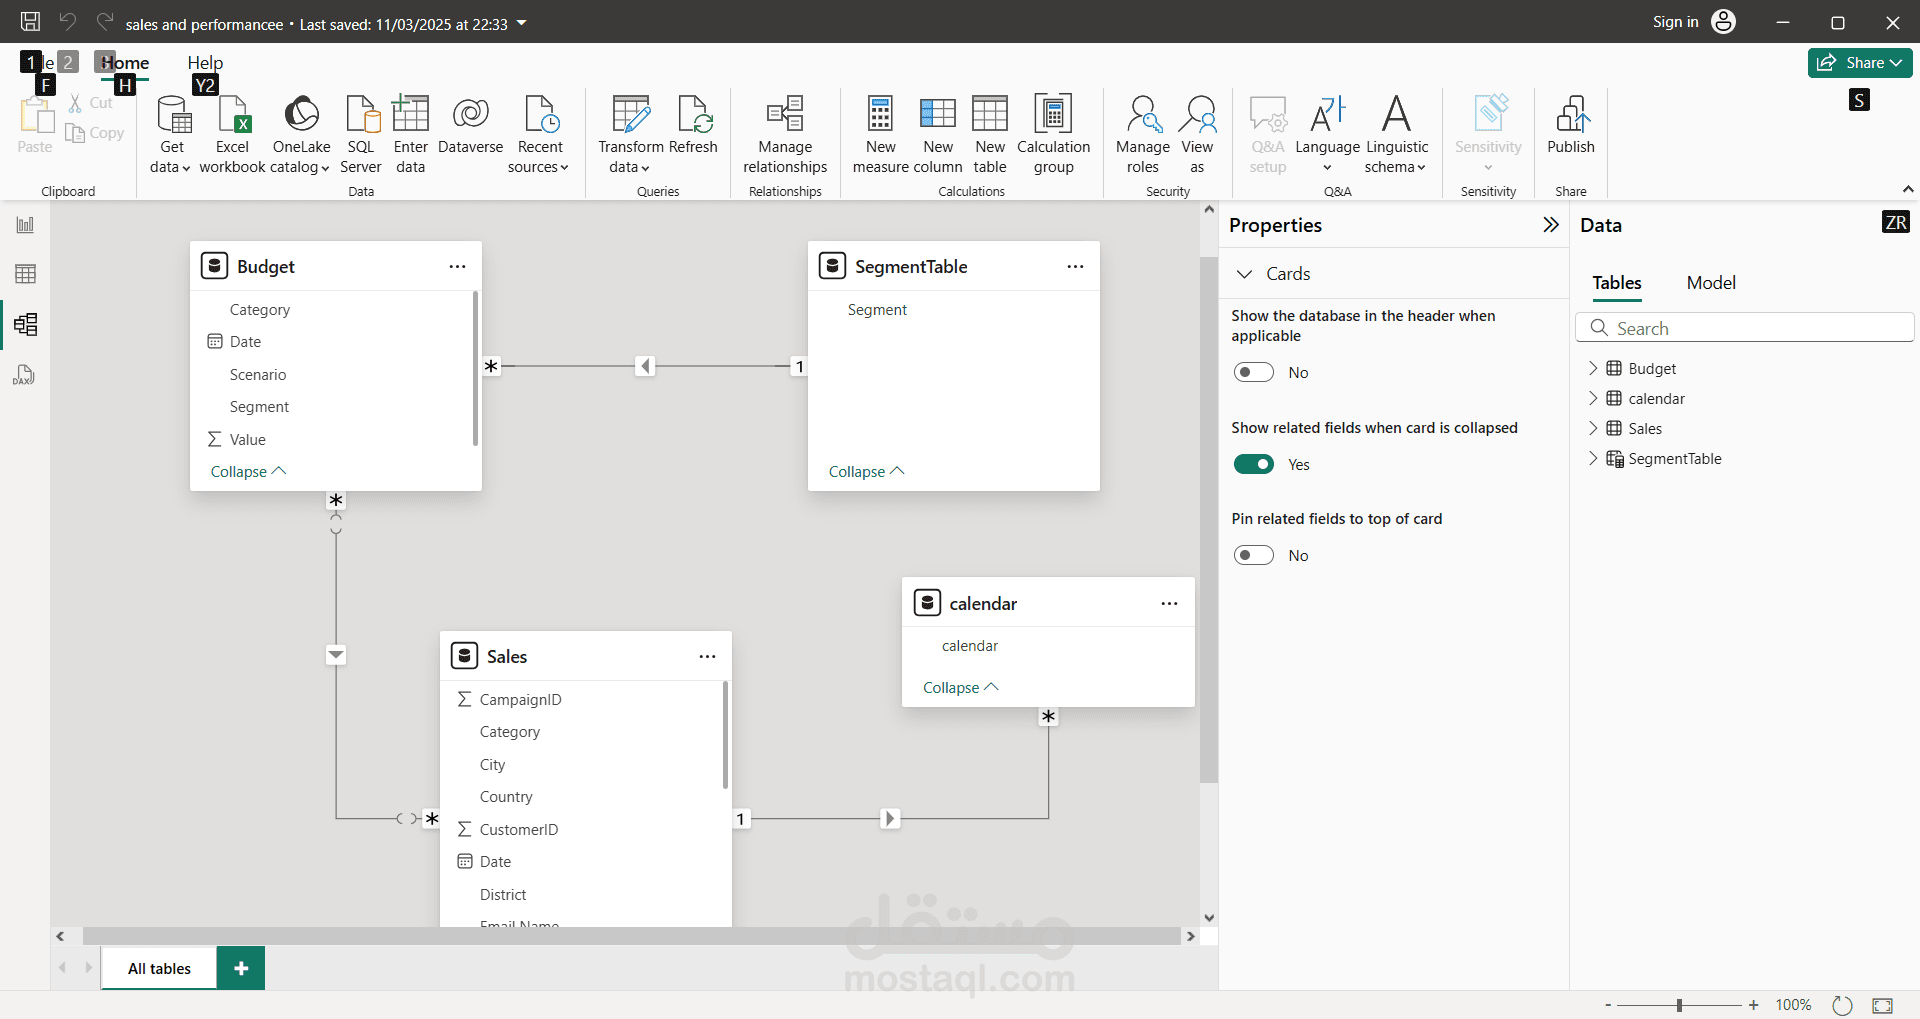Add a new layout tab with plus button
This screenshot has width=1920, height=1019.
(241, 968)
